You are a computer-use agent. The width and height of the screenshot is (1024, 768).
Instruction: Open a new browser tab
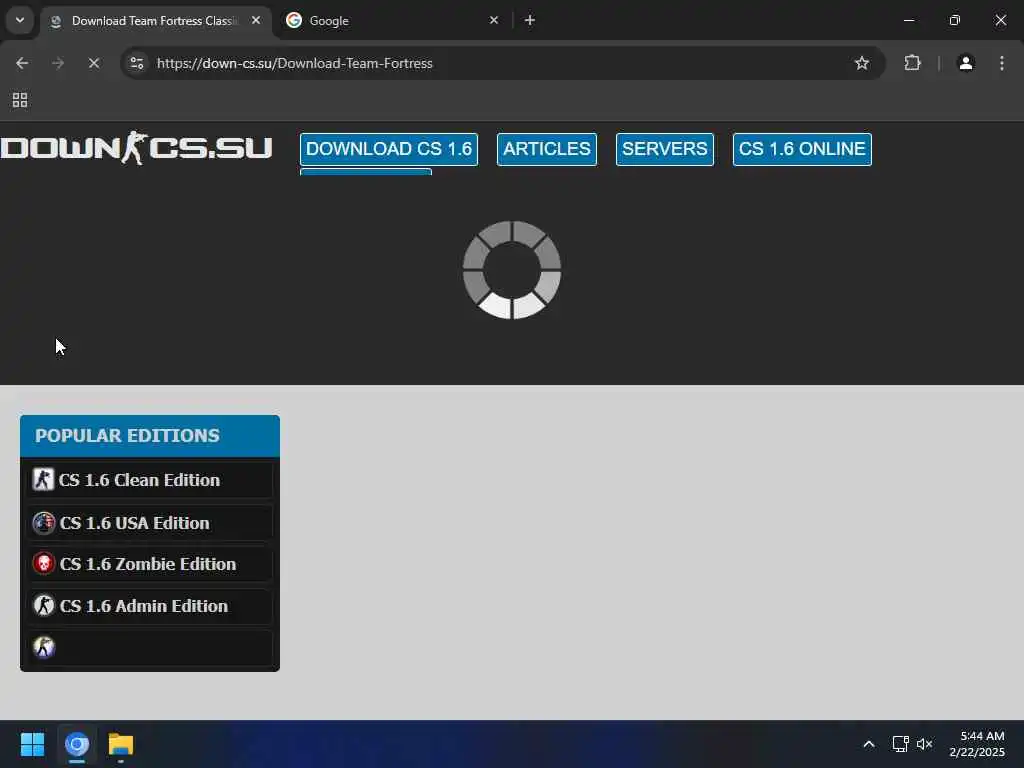(530, 20)
